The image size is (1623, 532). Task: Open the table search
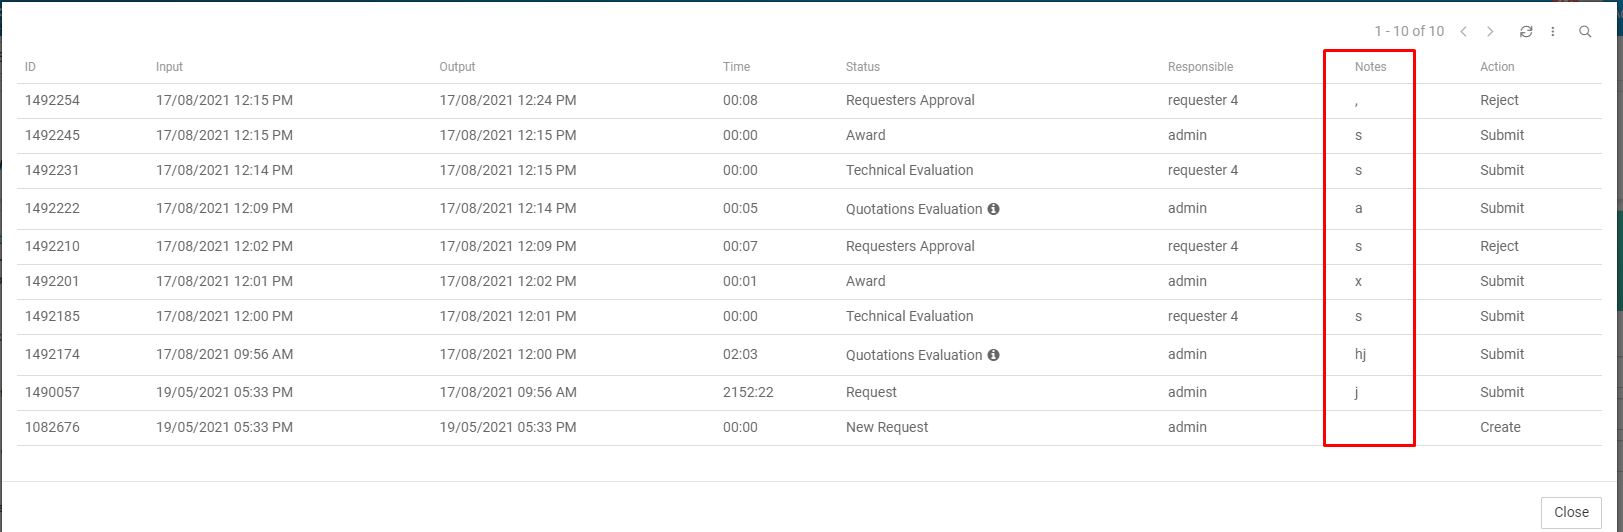(x=1585, y=32)
